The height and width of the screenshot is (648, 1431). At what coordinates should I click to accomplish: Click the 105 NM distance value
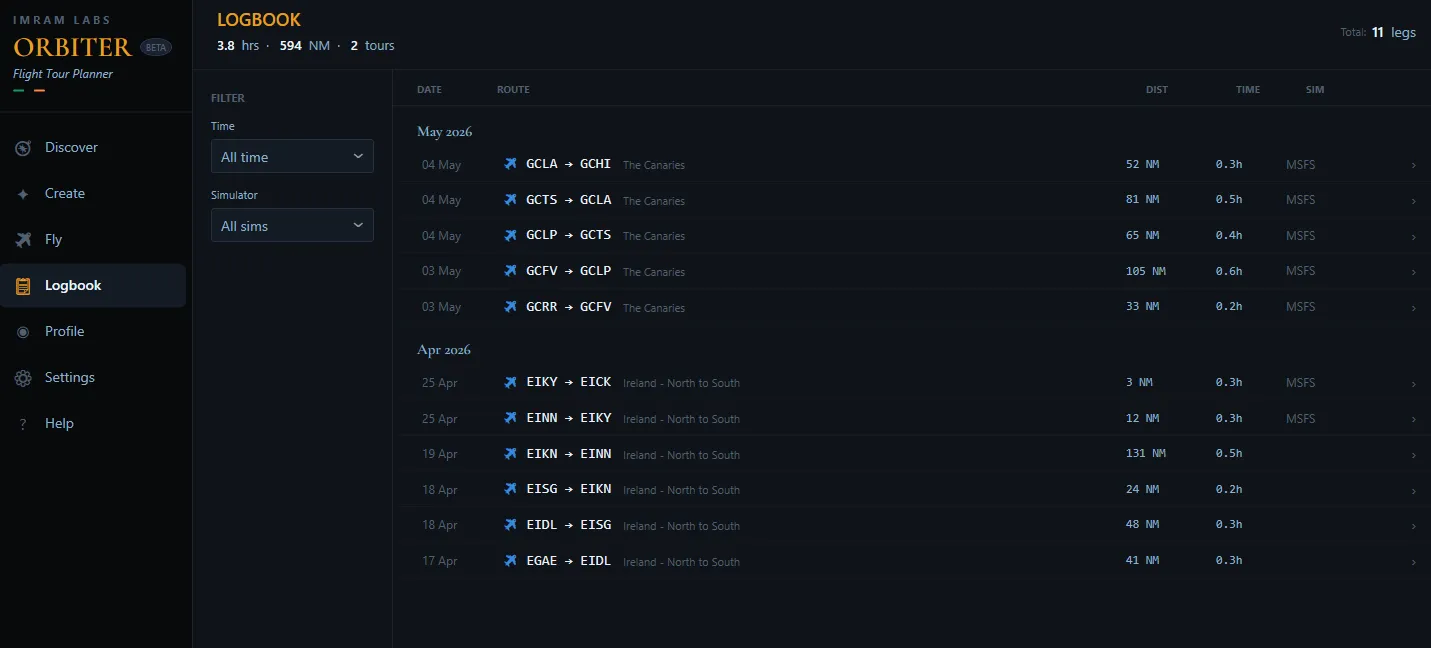click(x=1146, y=271)
